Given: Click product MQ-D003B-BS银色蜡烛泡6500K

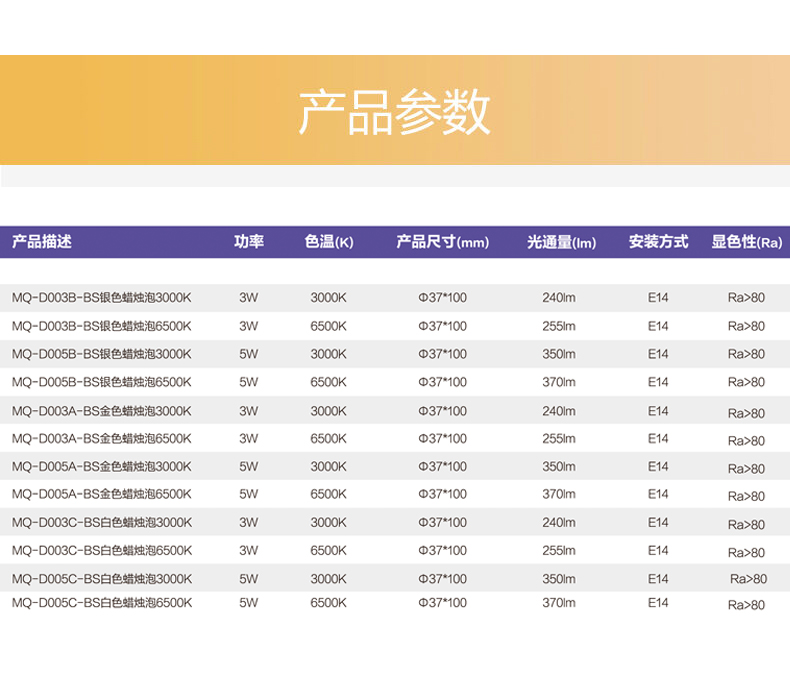Looking at the screenshot, I should pos(101,326).
